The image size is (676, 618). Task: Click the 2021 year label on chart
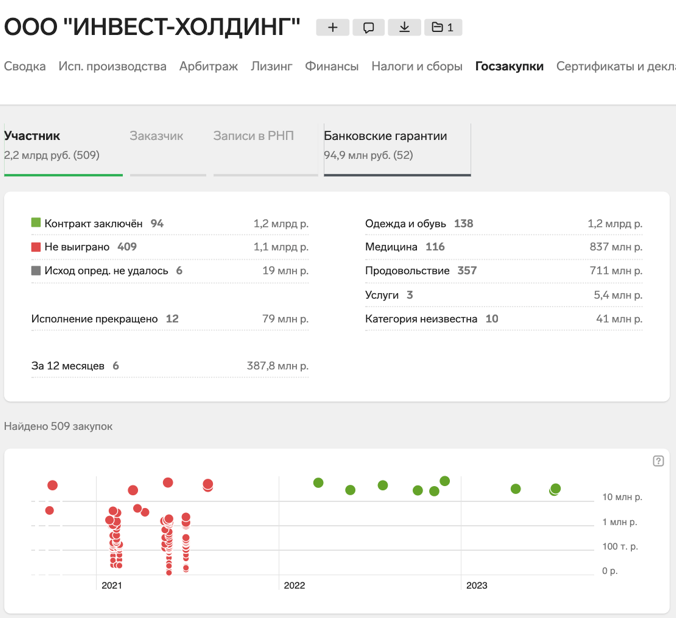click(112, 585)
